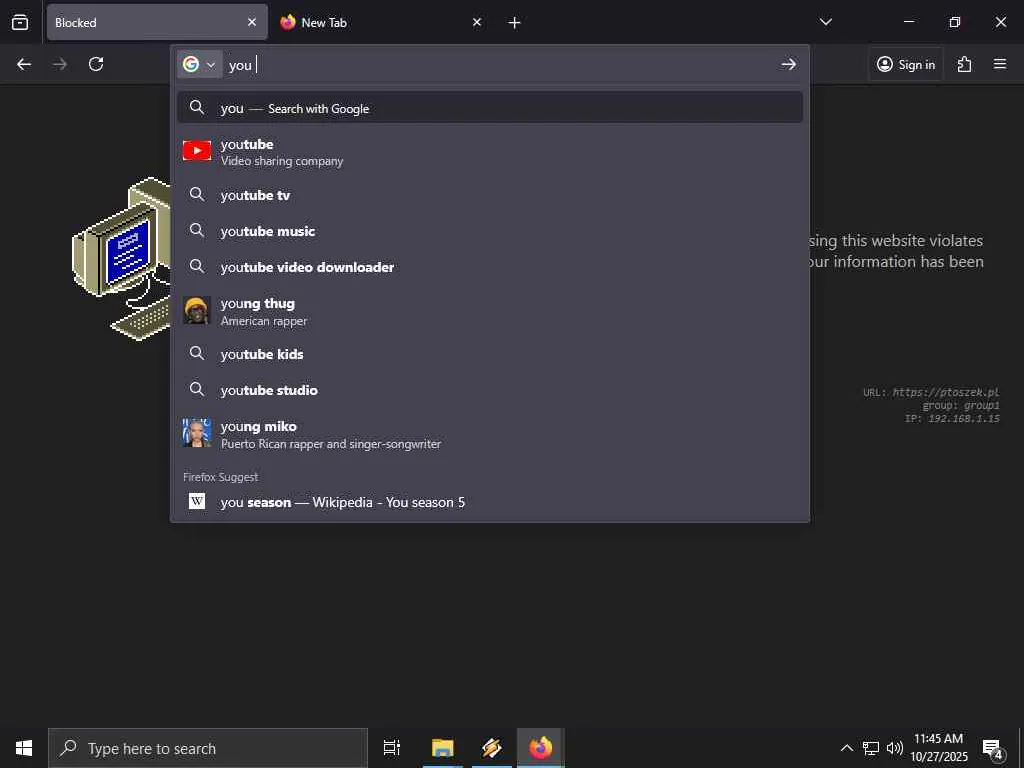Go back one page
This screenshot has width=1024, height=768.
[24, 64]
